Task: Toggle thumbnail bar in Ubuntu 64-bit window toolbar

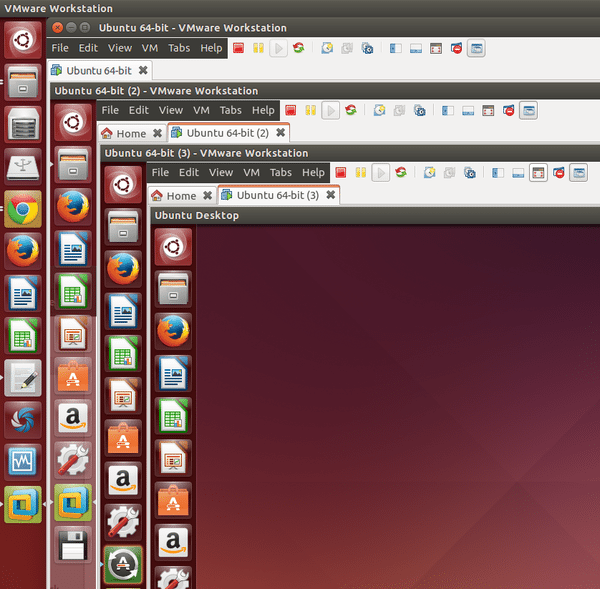Action: pos(416,48)
